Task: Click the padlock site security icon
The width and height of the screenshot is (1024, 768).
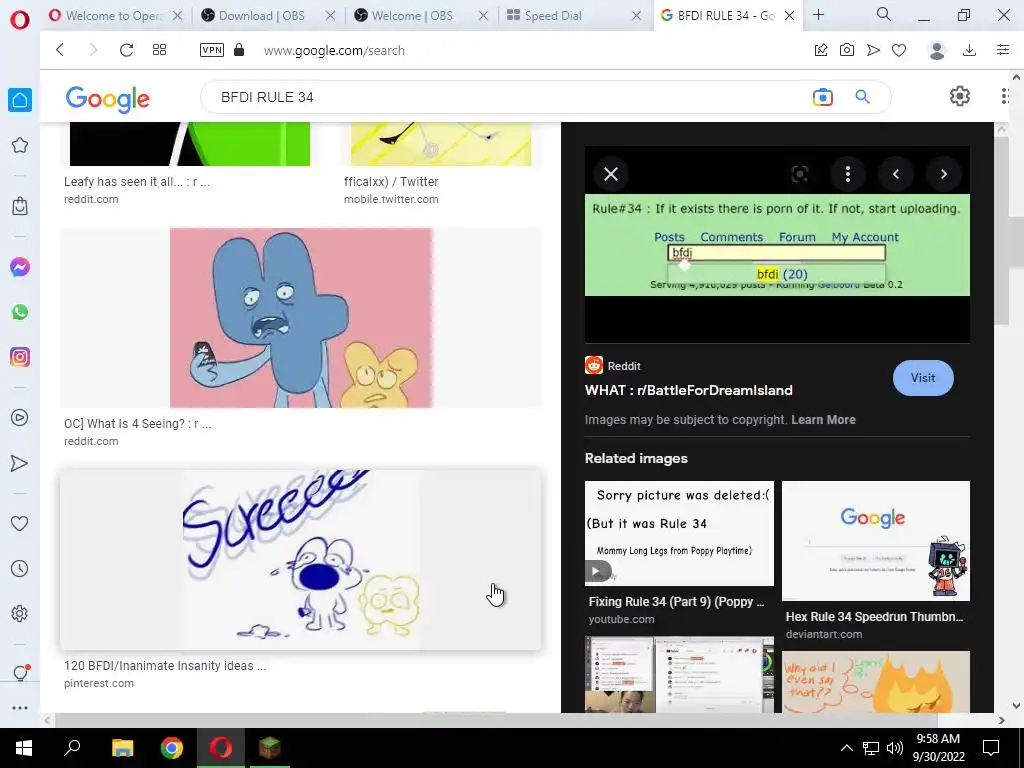Action: pos(239,50)
